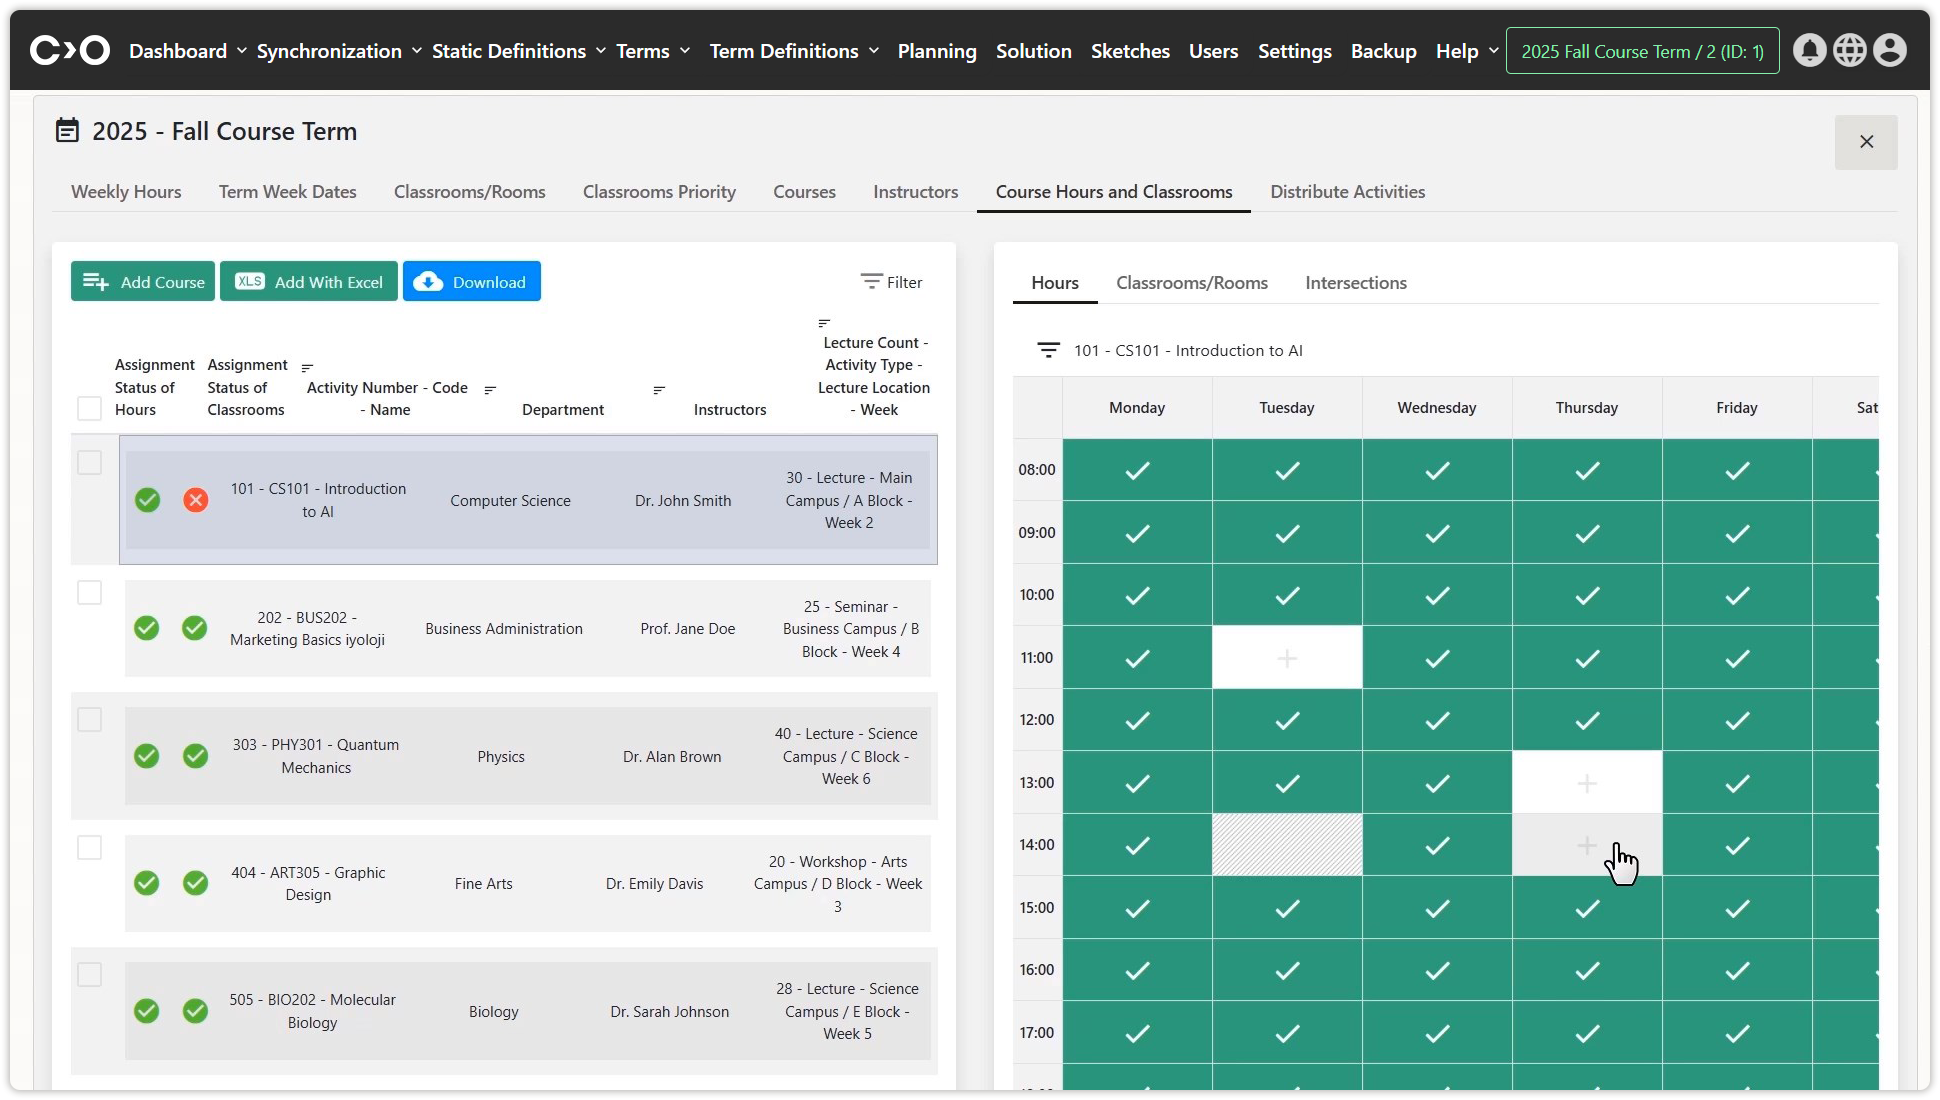The height and width of the screenshot is (1100, 1940).
Task: Click the red classroom status icon for CS101
Action: coord(196,500)
